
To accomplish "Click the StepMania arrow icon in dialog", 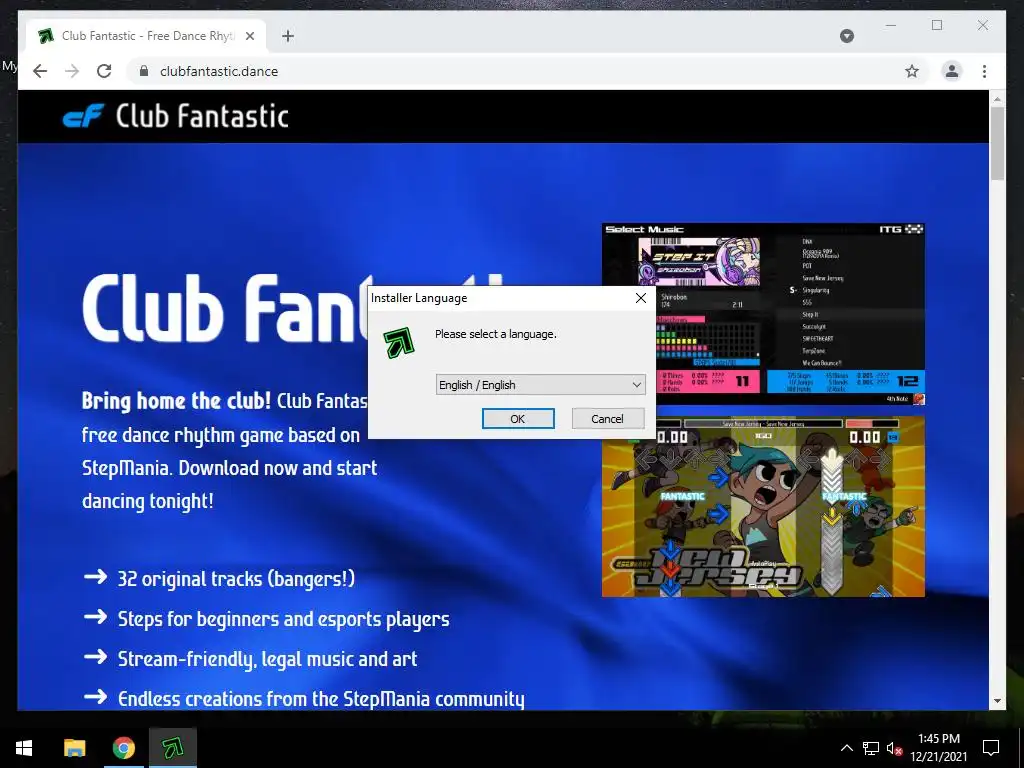I will (399, 342).
